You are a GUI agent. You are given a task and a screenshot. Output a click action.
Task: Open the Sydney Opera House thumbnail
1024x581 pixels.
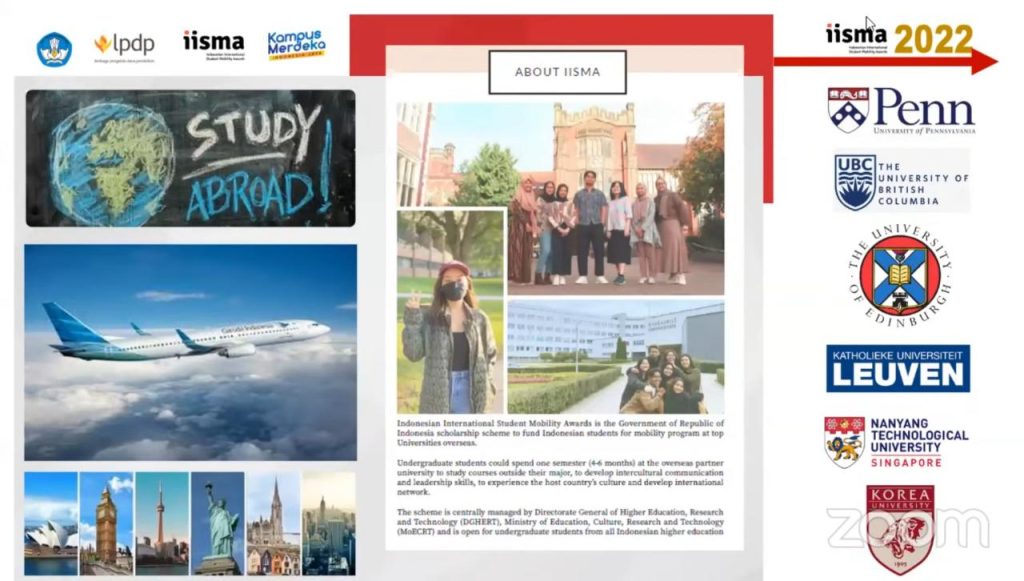point(51,524)
